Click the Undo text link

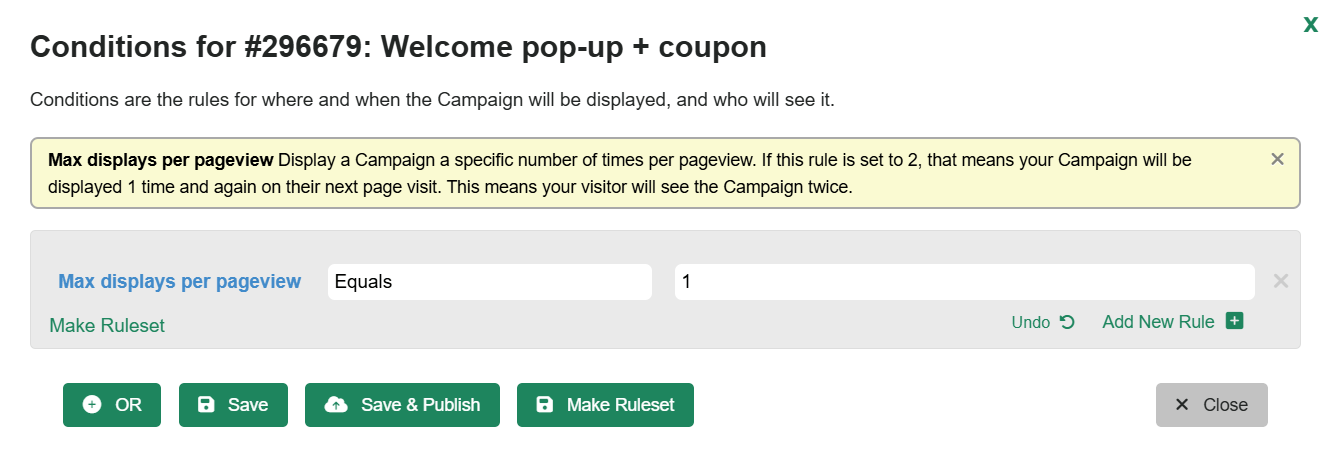click(1031, 322)
